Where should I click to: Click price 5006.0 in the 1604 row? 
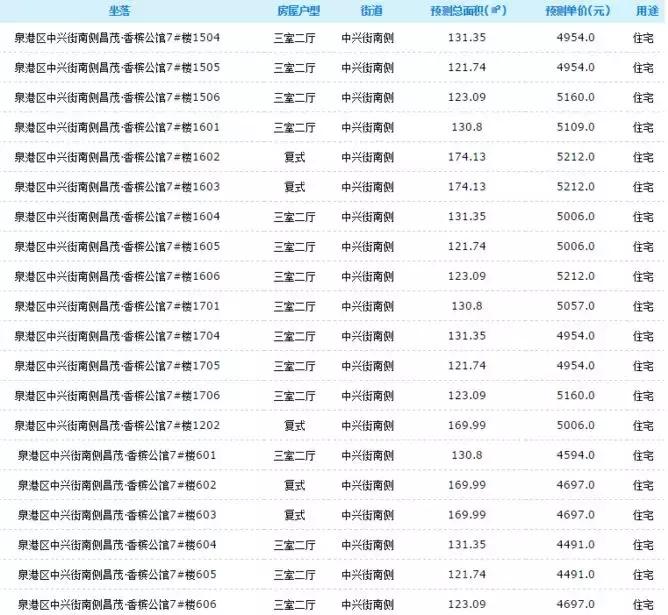pyautogui.click(x=576, y=216)
